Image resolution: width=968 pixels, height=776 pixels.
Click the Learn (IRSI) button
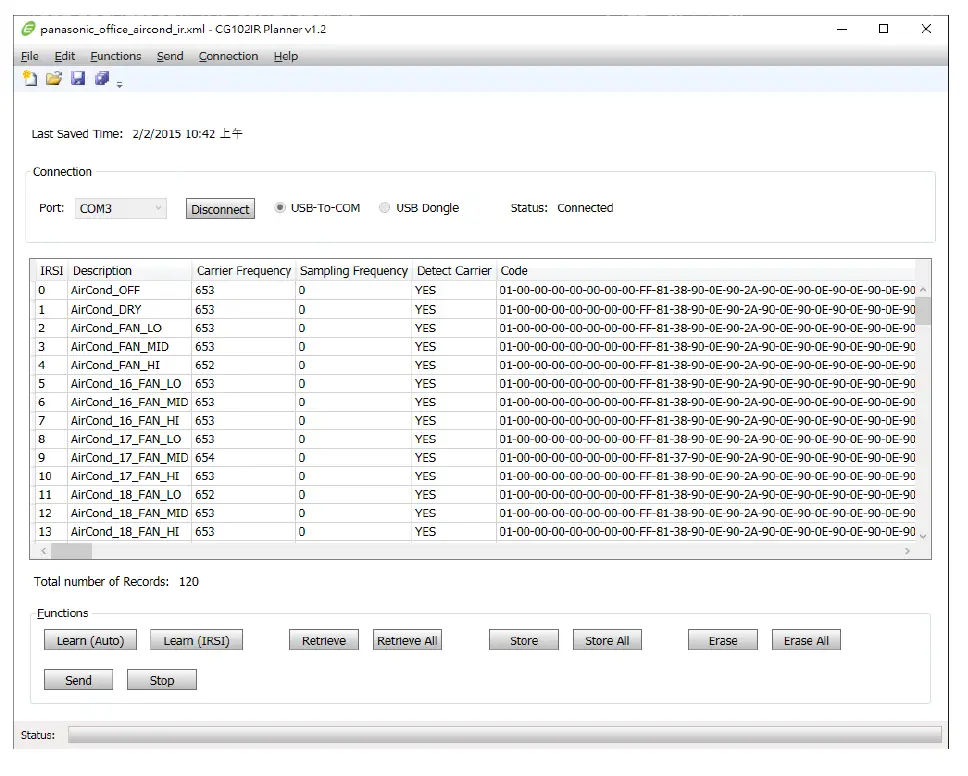coord(196,641)
